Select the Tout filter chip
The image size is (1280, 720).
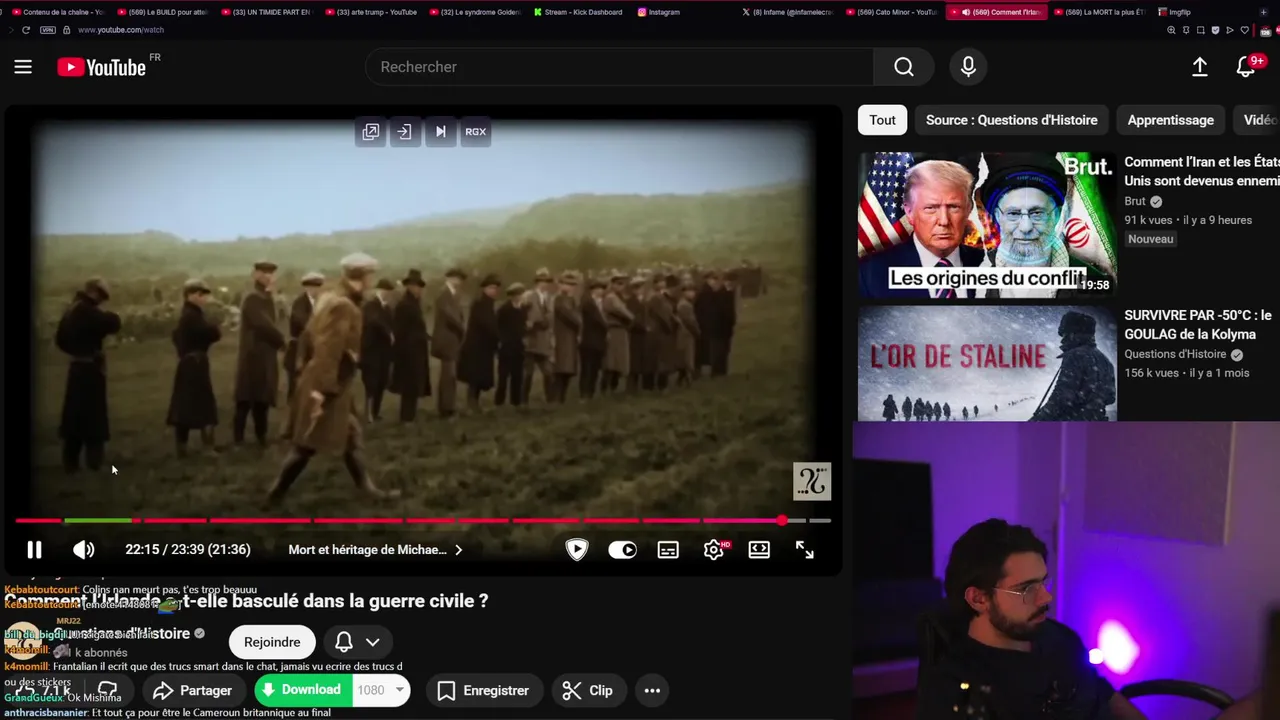coord(882,120)
